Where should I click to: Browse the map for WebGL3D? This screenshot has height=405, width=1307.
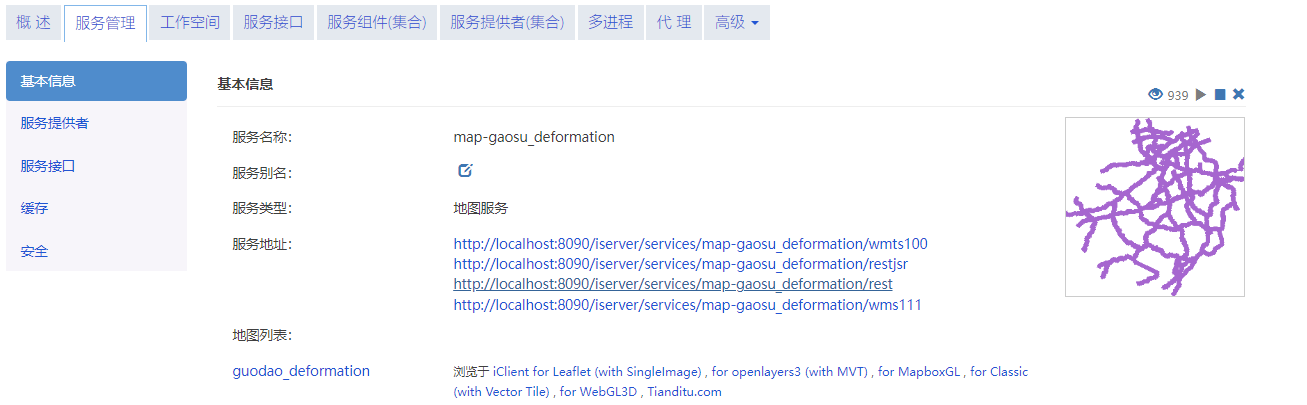click(x=598, y=392)
